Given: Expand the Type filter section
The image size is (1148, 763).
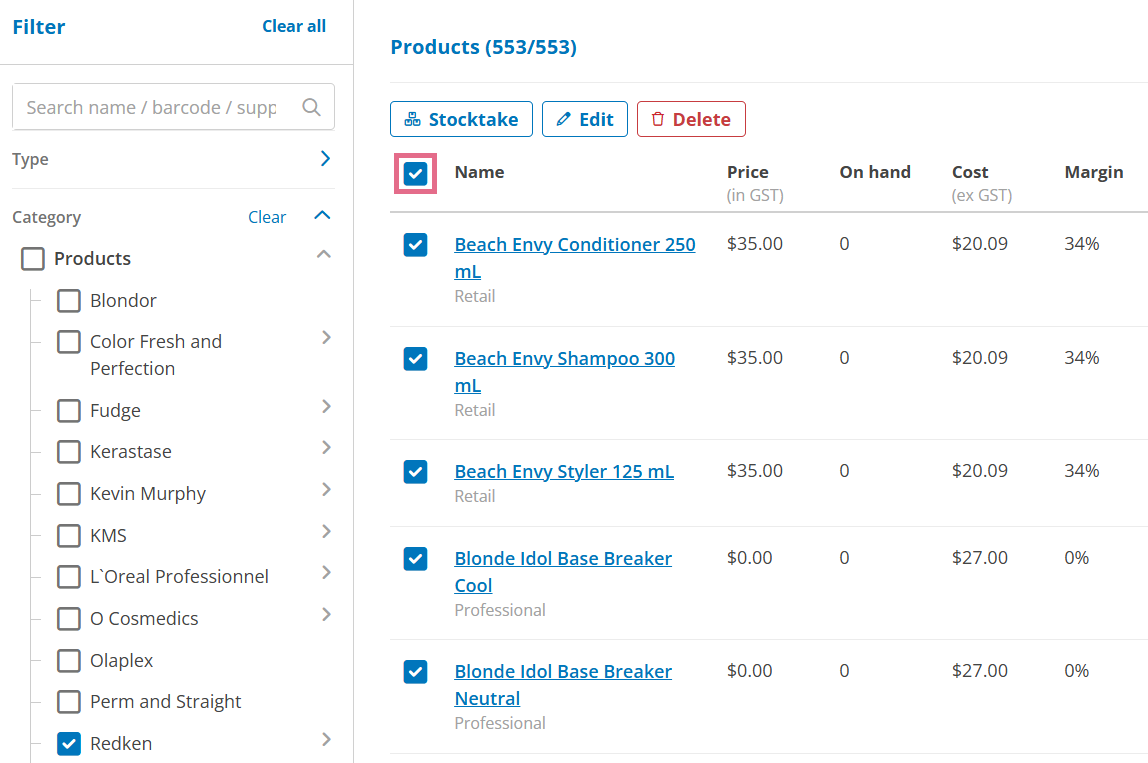Looking at the screenshot, I should click(325, 158).
